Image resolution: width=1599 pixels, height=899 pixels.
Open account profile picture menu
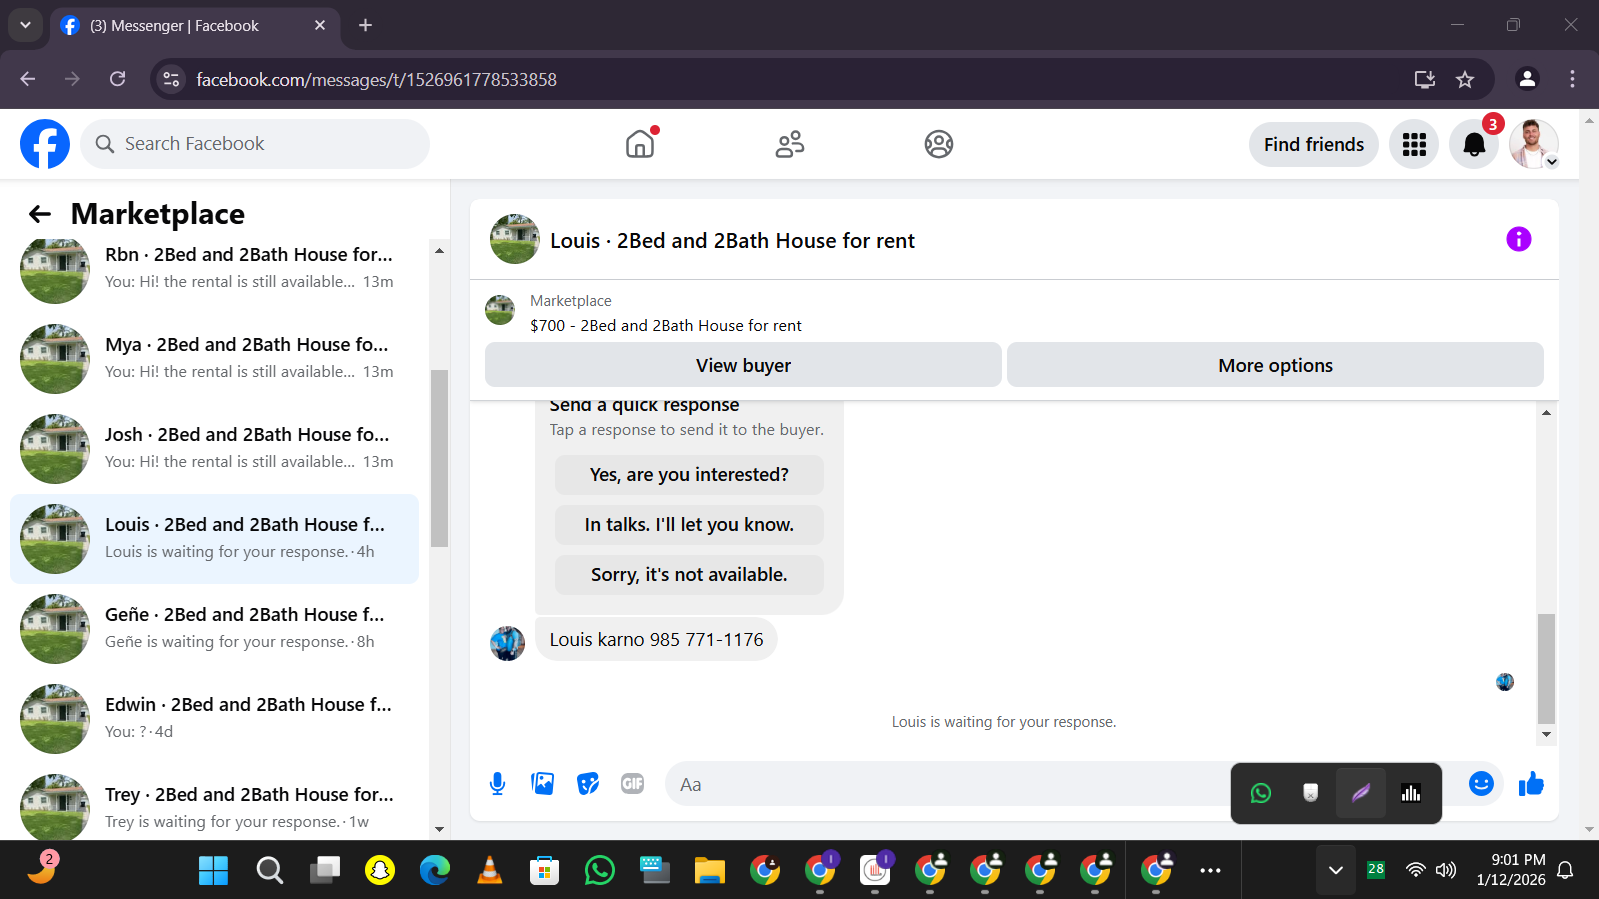[1534, 144]
